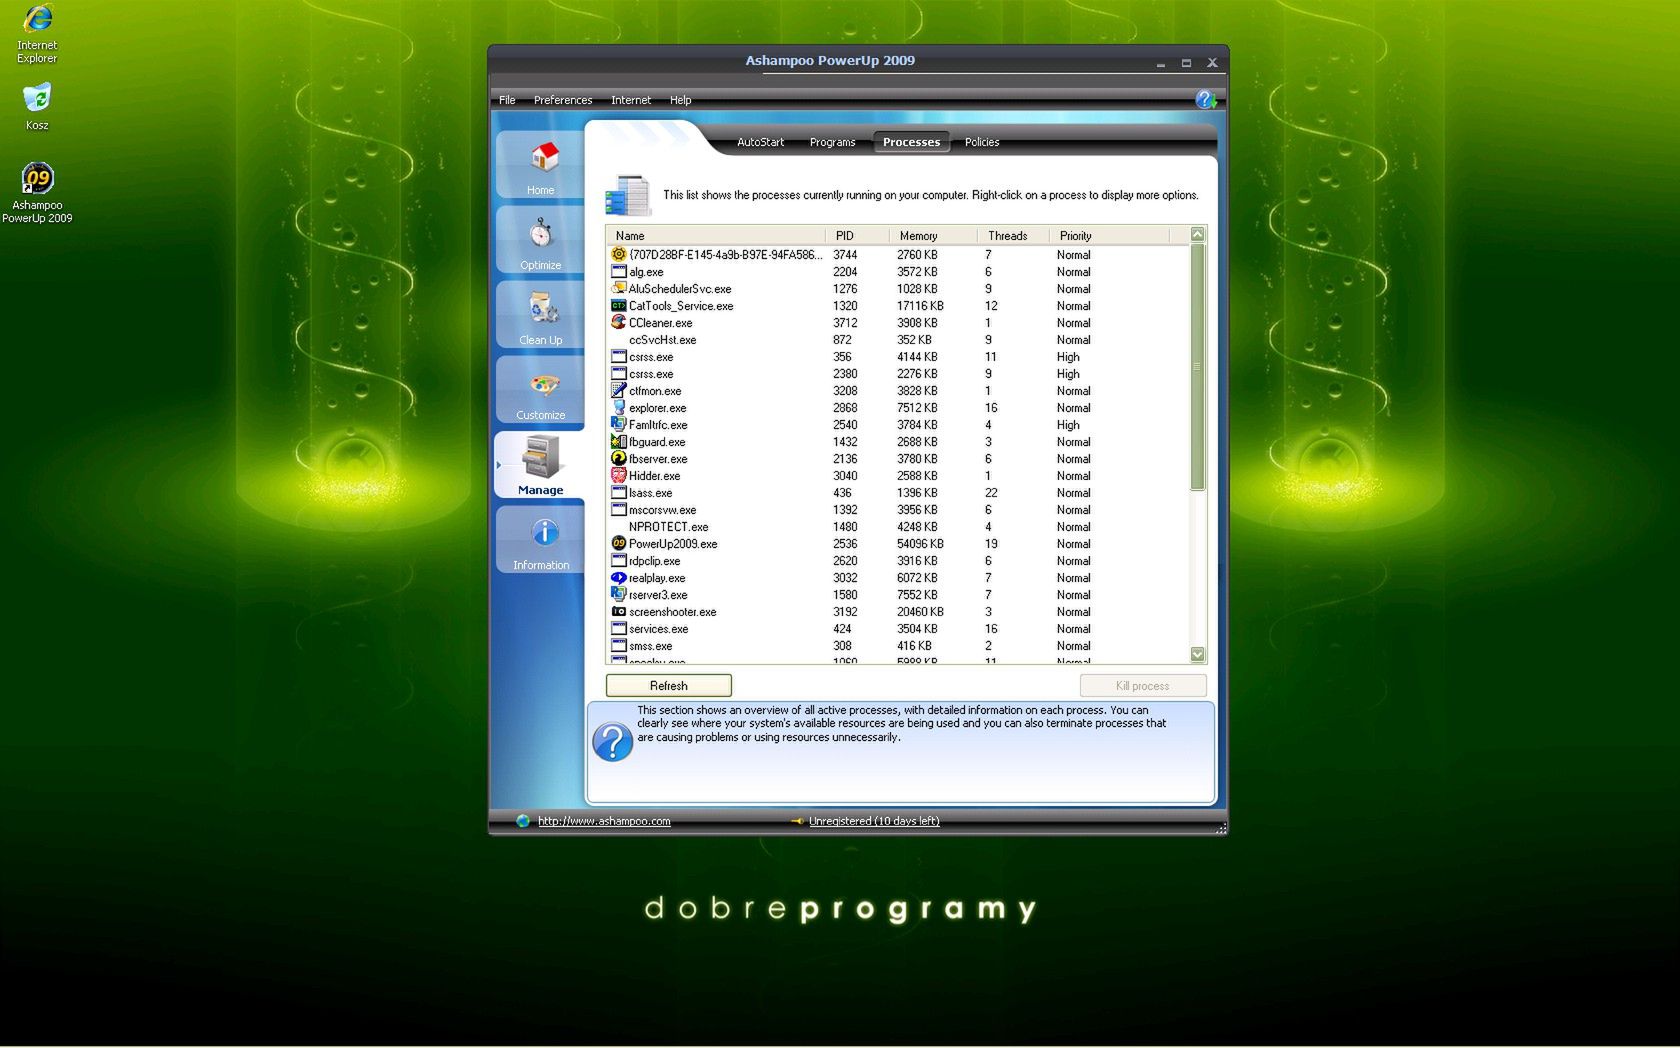Switch to the AutoStart tab

click(761, 142)
